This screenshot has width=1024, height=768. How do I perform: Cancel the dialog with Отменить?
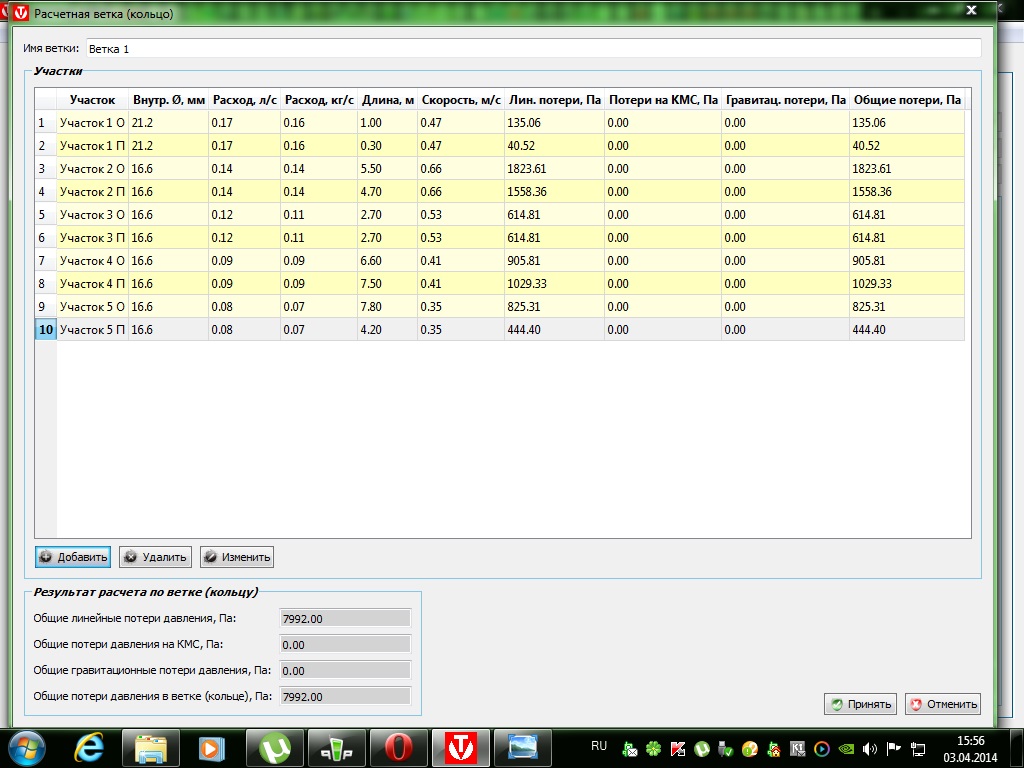pos(942,704)
